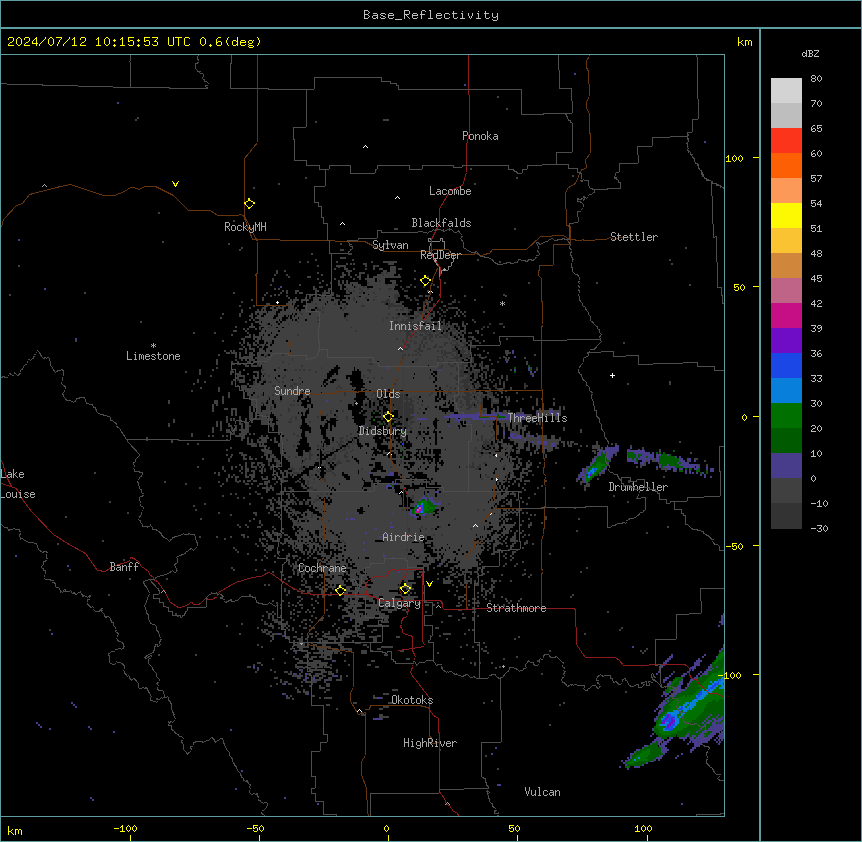Click the yellow marker south of RedDeer
Screen dimensions: 862x842
coord(425,281)
